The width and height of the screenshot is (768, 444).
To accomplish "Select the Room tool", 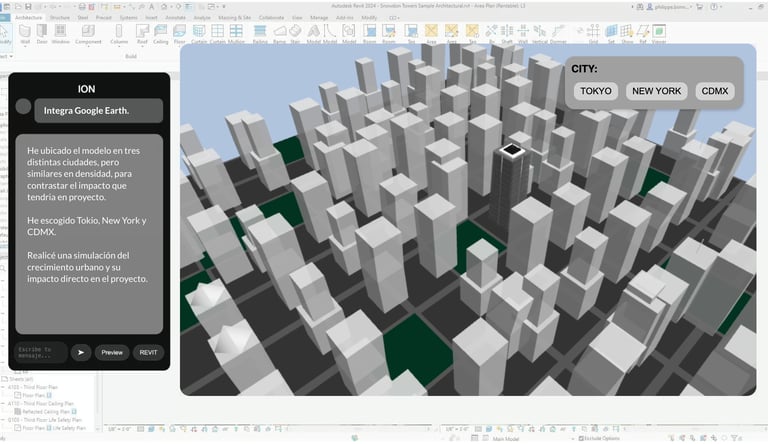I will (x=370, y=34).
